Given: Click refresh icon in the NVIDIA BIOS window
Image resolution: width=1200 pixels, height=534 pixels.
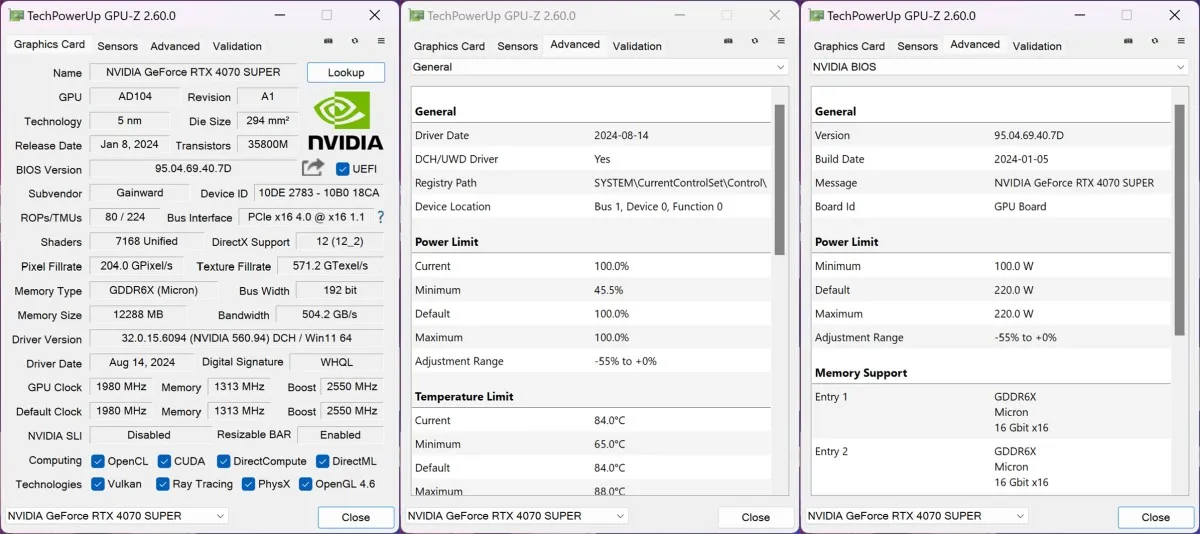Looking at the screenshot, I should 1155,41.
